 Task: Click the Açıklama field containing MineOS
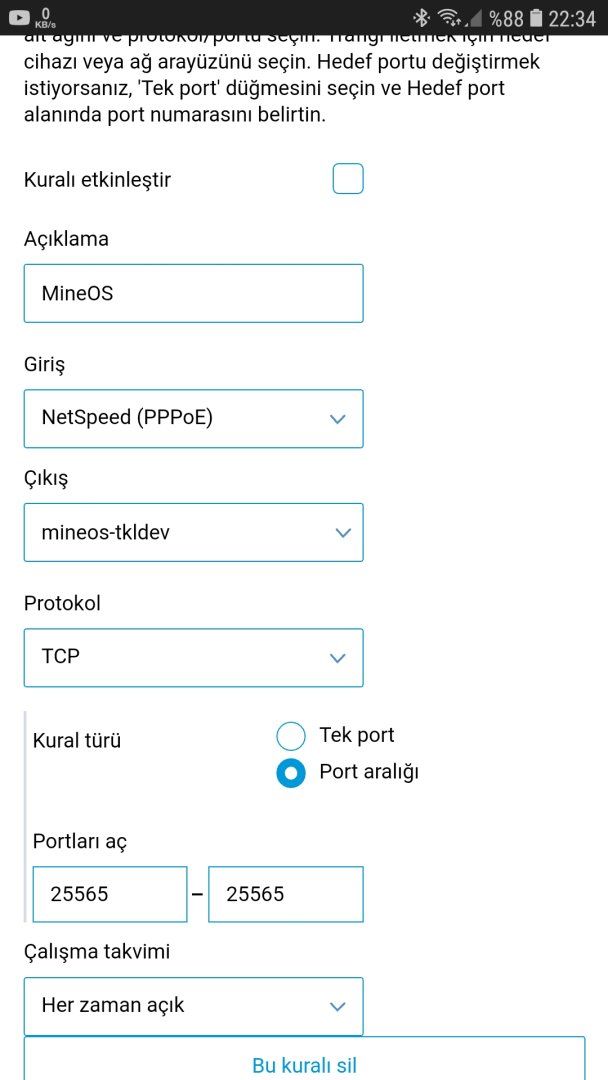point(193,294)
